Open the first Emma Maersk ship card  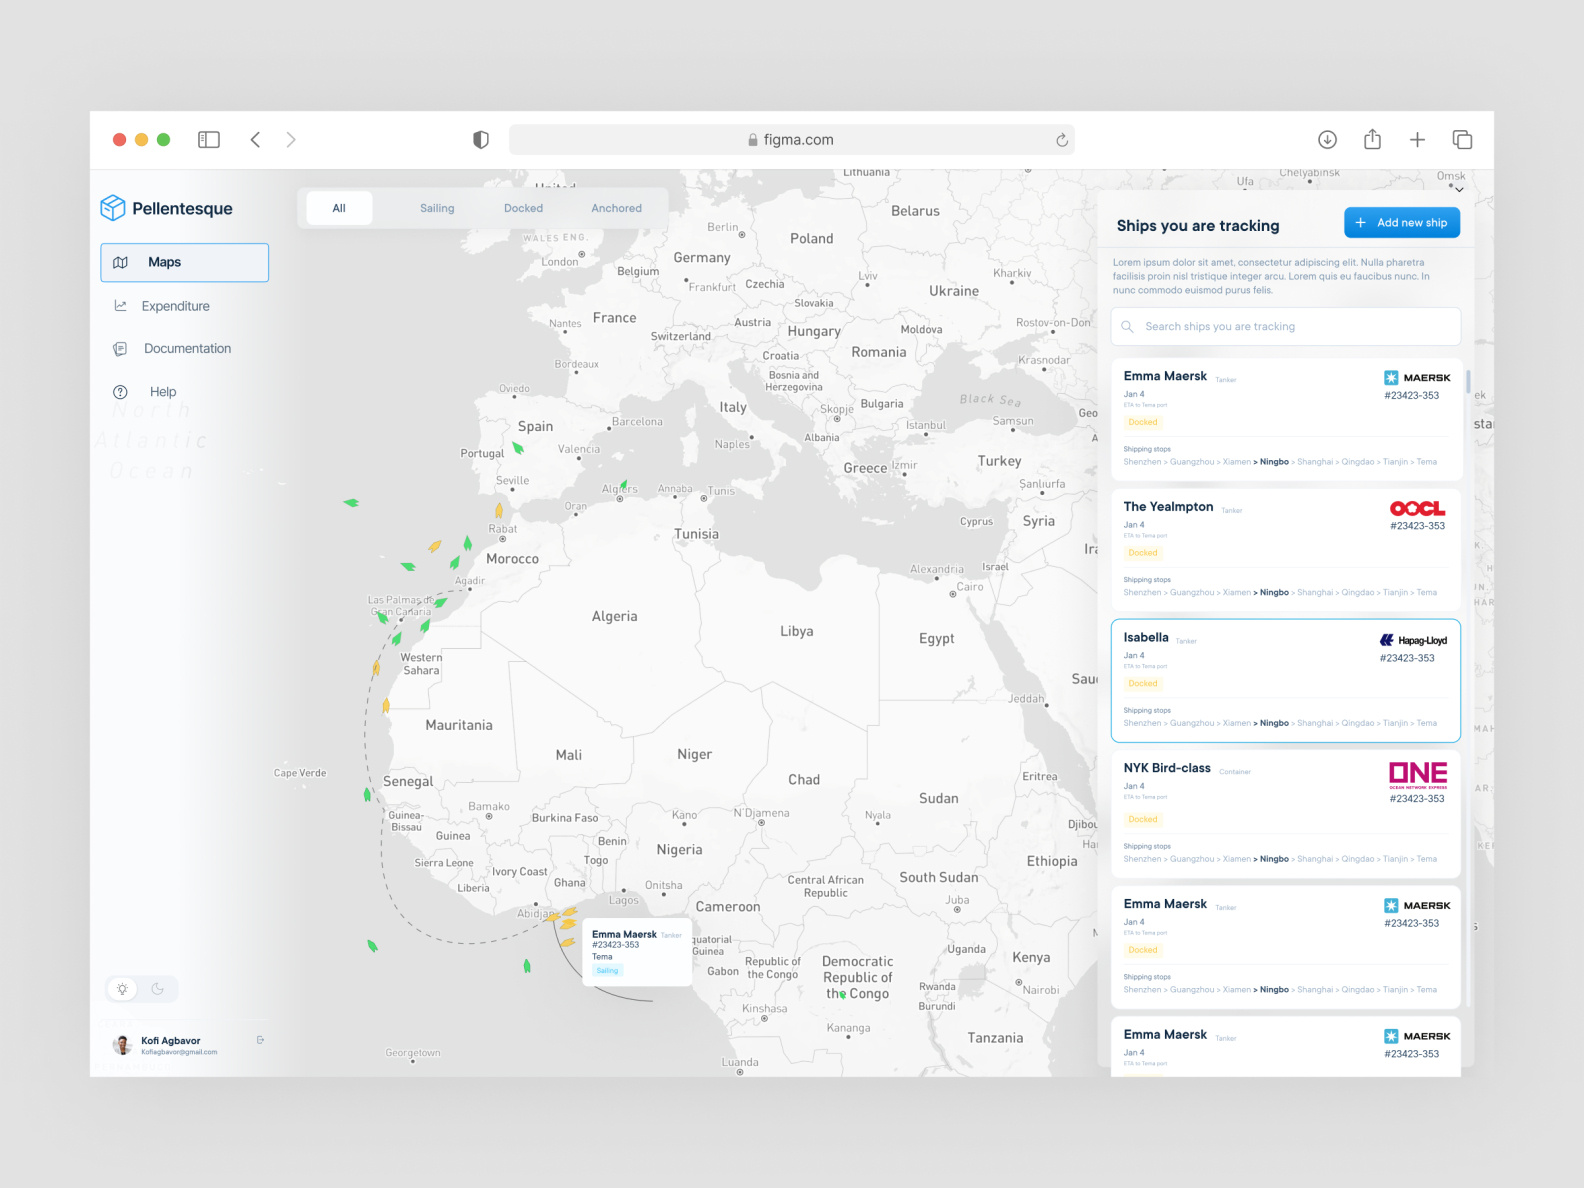[1286, 420]
